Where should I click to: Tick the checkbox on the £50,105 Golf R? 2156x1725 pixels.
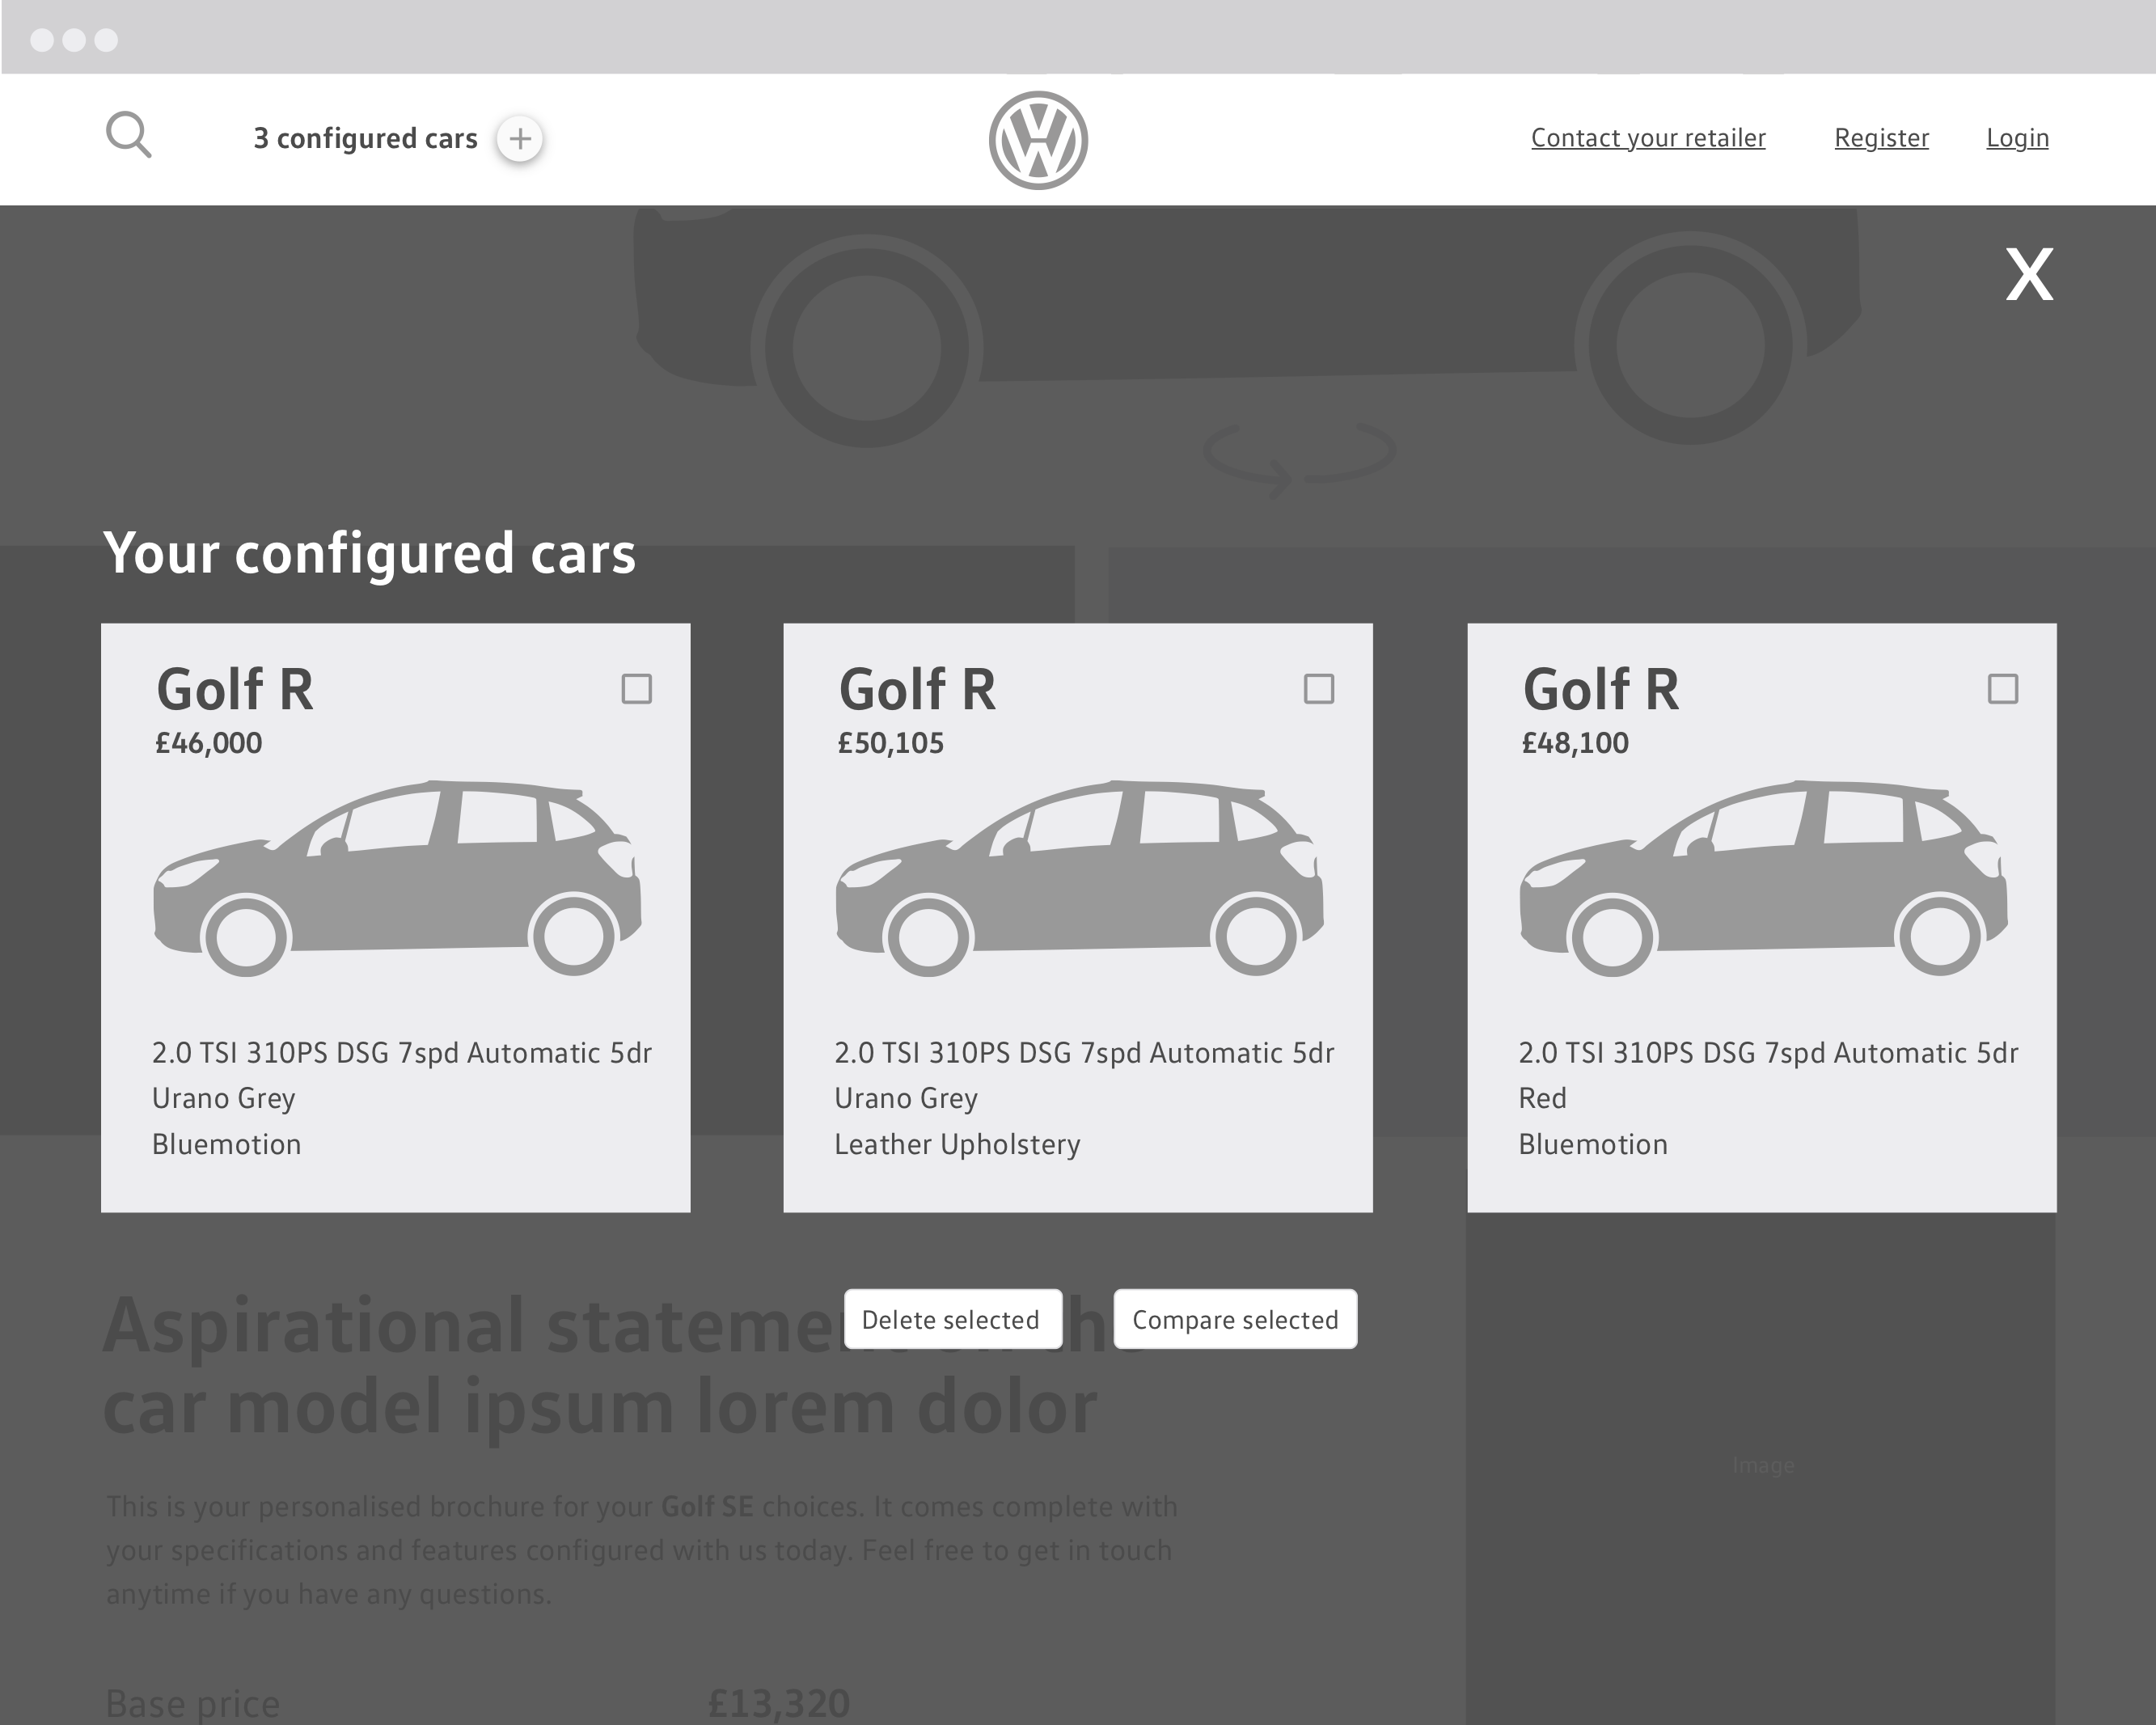click(x=1319, y=689)
